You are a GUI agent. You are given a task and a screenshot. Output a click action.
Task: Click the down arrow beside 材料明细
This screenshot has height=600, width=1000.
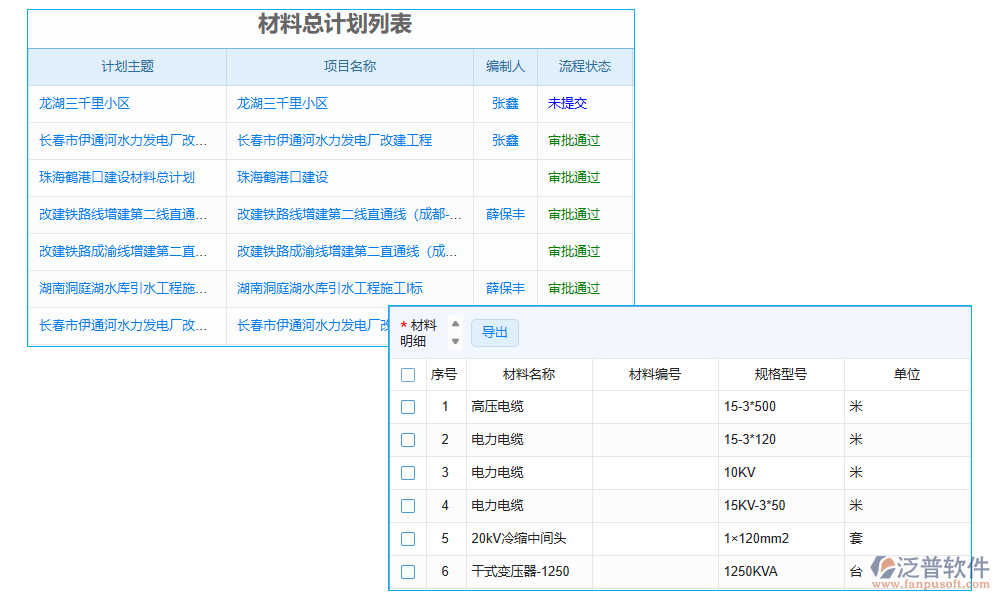(x=454, y=340)
